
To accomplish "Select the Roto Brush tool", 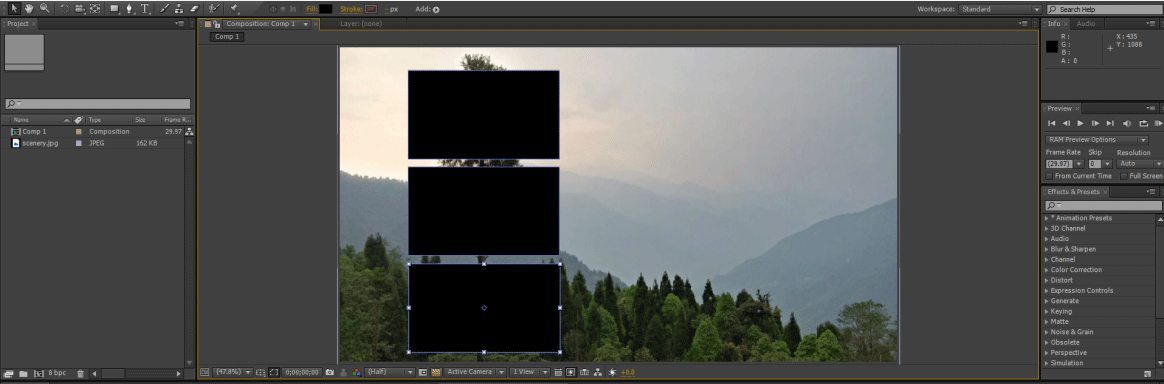I will pyautogui.click(x=214, y=9).
